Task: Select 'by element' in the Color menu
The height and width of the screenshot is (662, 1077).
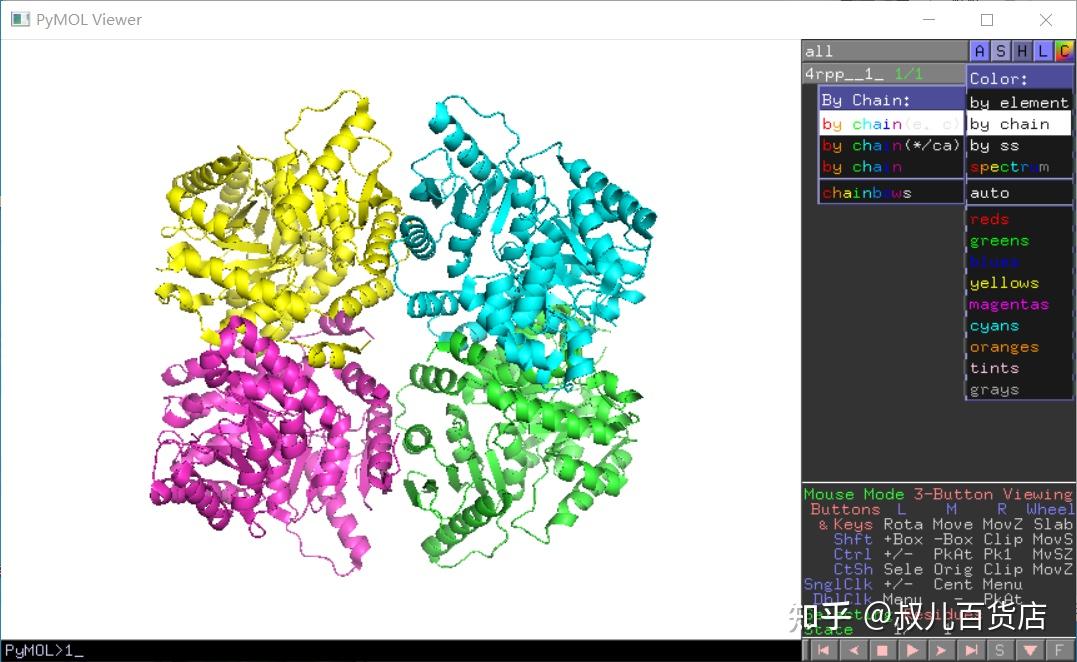Action: (x=1018, y=102)
